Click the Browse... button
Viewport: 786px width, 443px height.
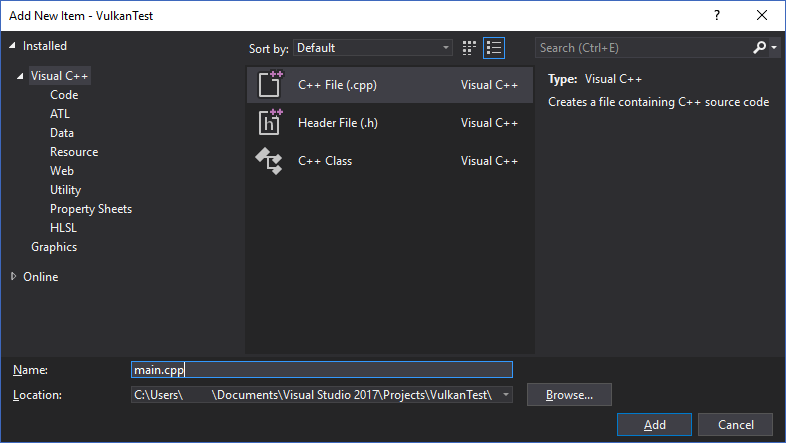pos(569,395)
